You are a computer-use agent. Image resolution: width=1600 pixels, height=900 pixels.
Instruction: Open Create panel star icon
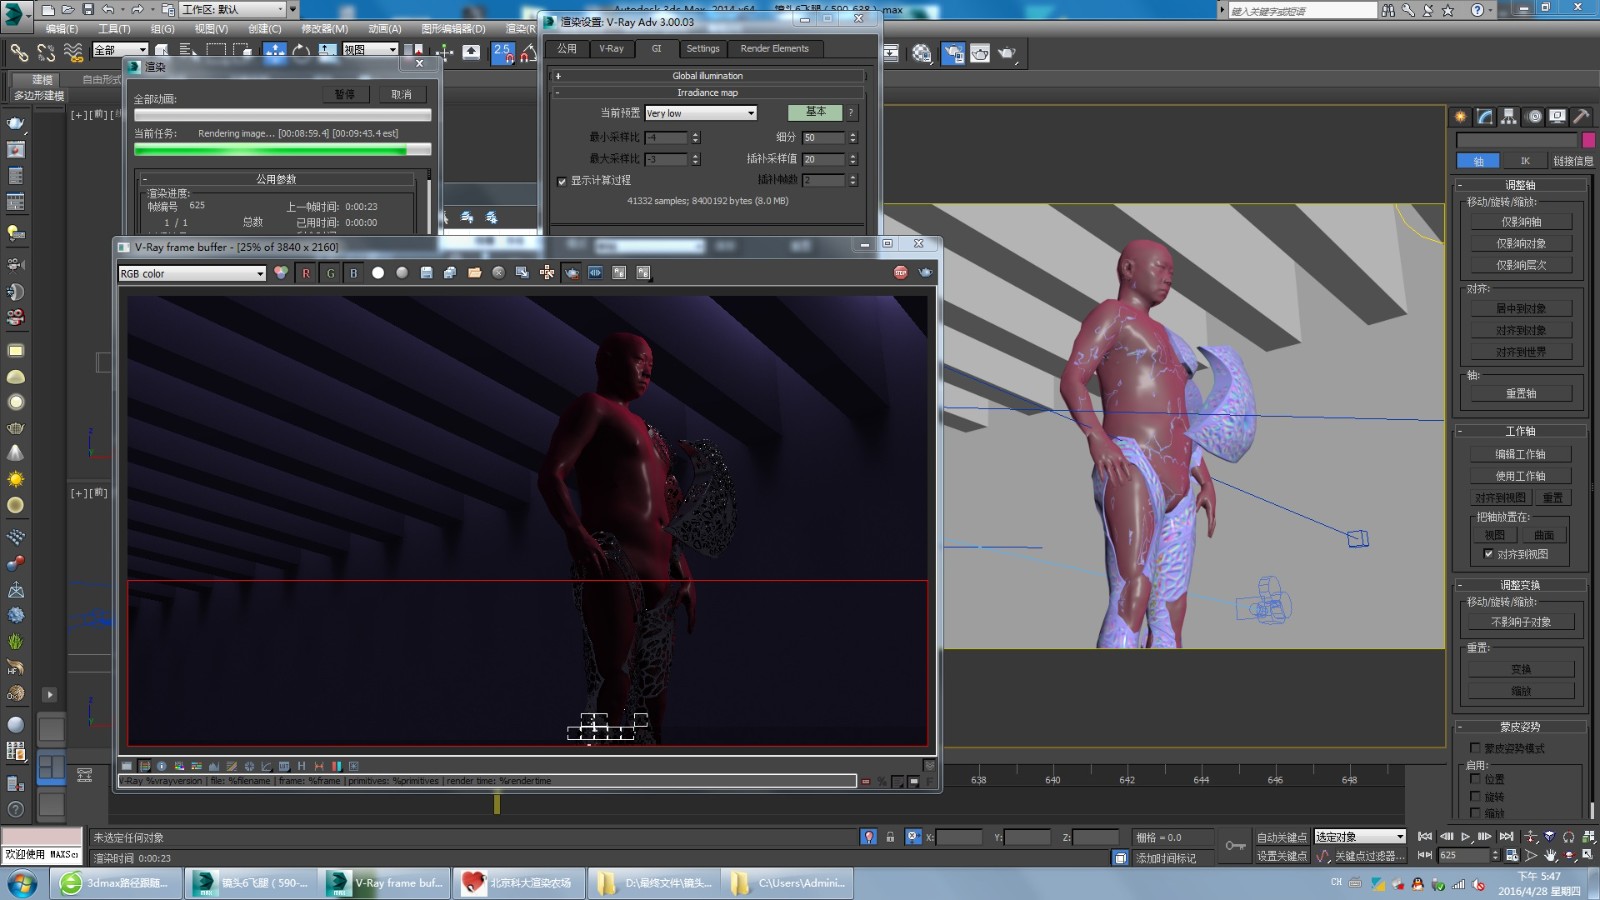click(1461, 116)
